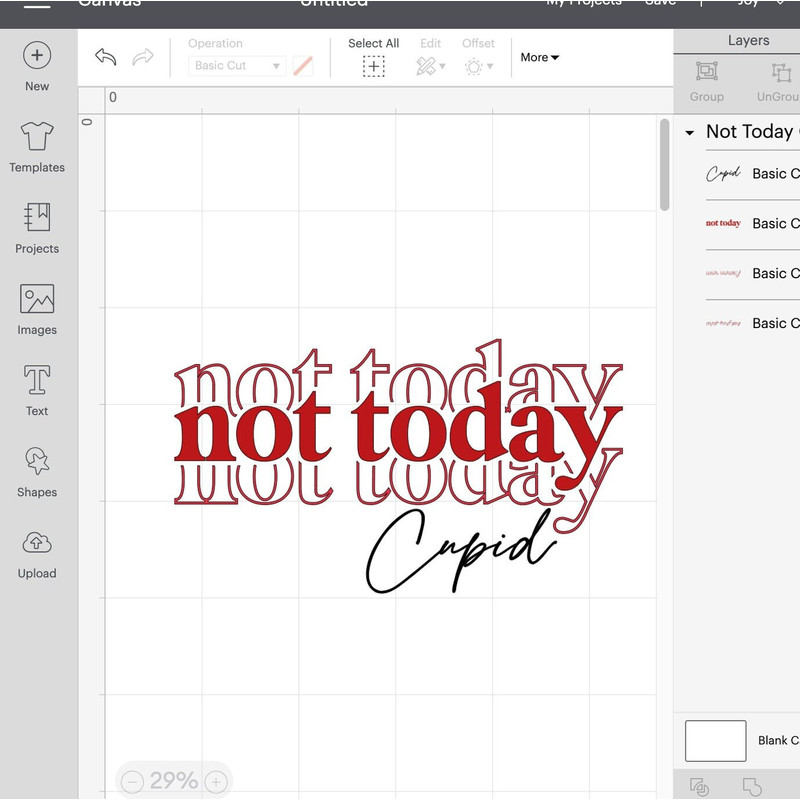The width and height of the screenshot is (800, 800).
Task: Click the Select All icon
Action: [x=373, y=66]
